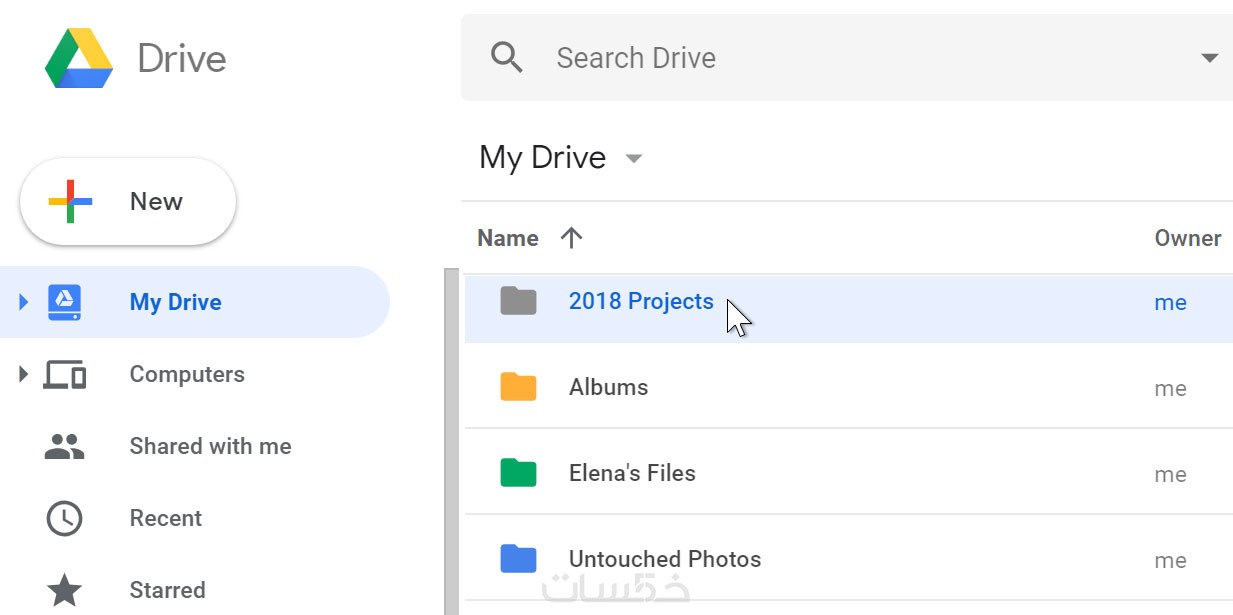
Task: Click the orange Albums folder icon
Action: (518, 387)
